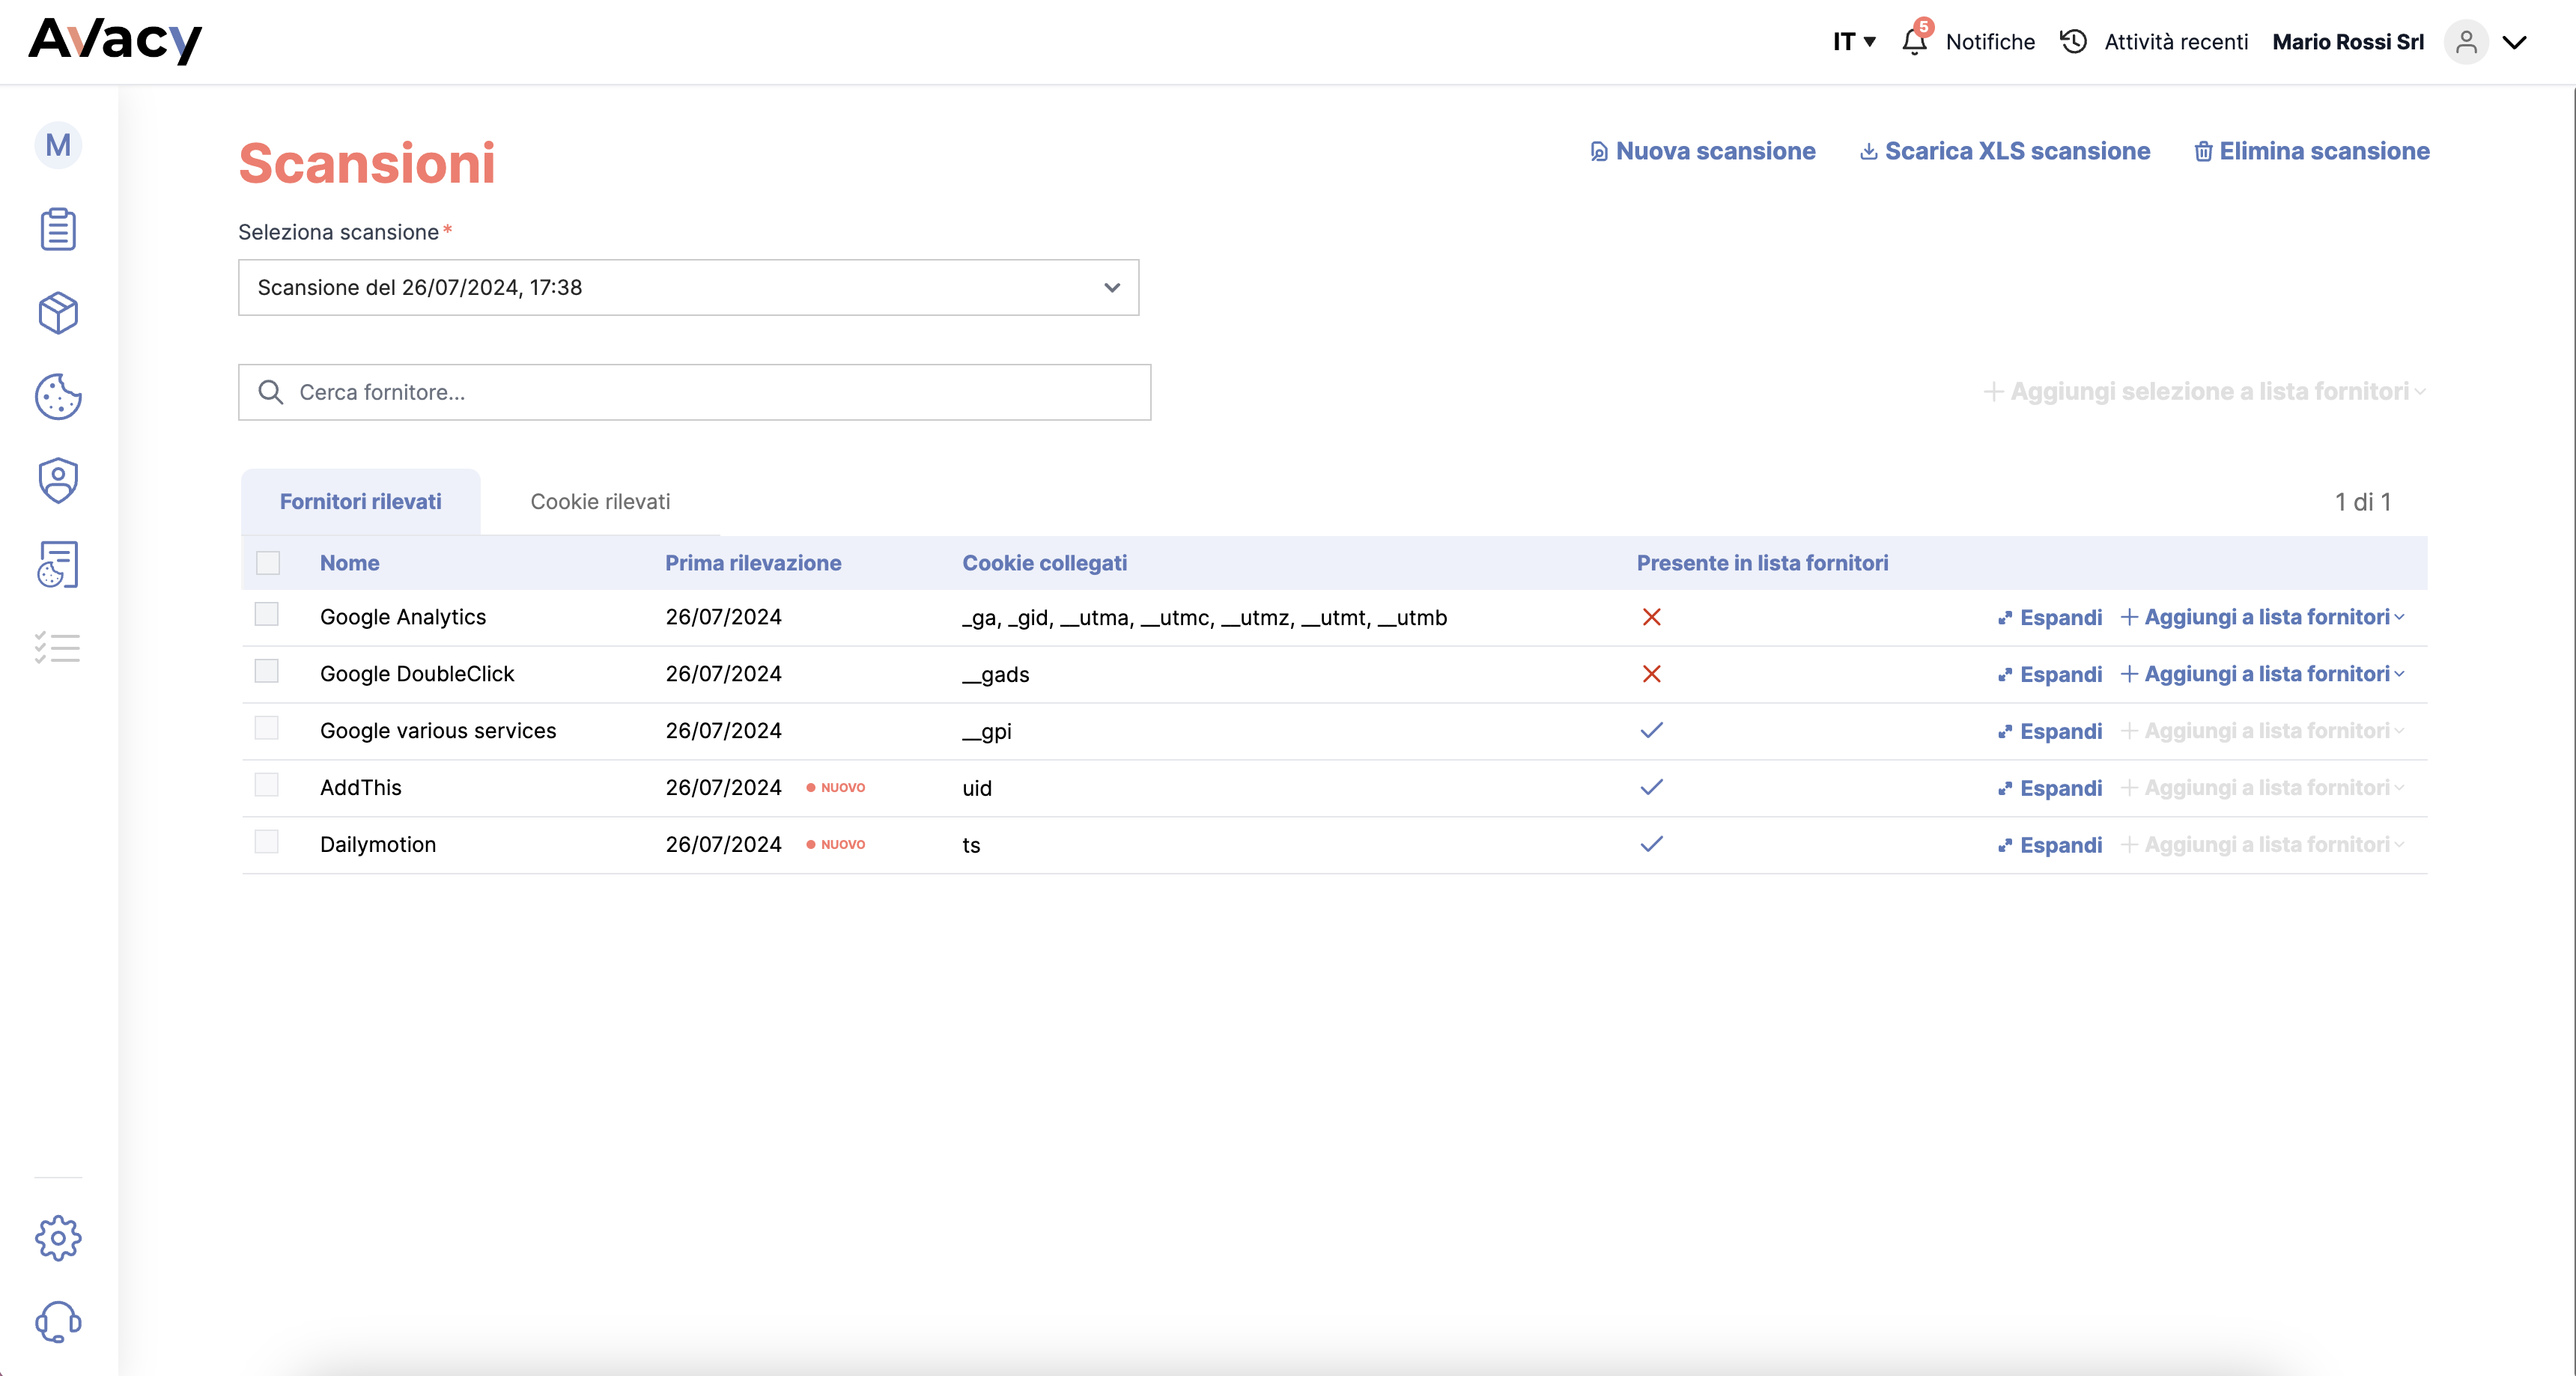Open the Seleziona scansione dropdown

coord(688,288)
